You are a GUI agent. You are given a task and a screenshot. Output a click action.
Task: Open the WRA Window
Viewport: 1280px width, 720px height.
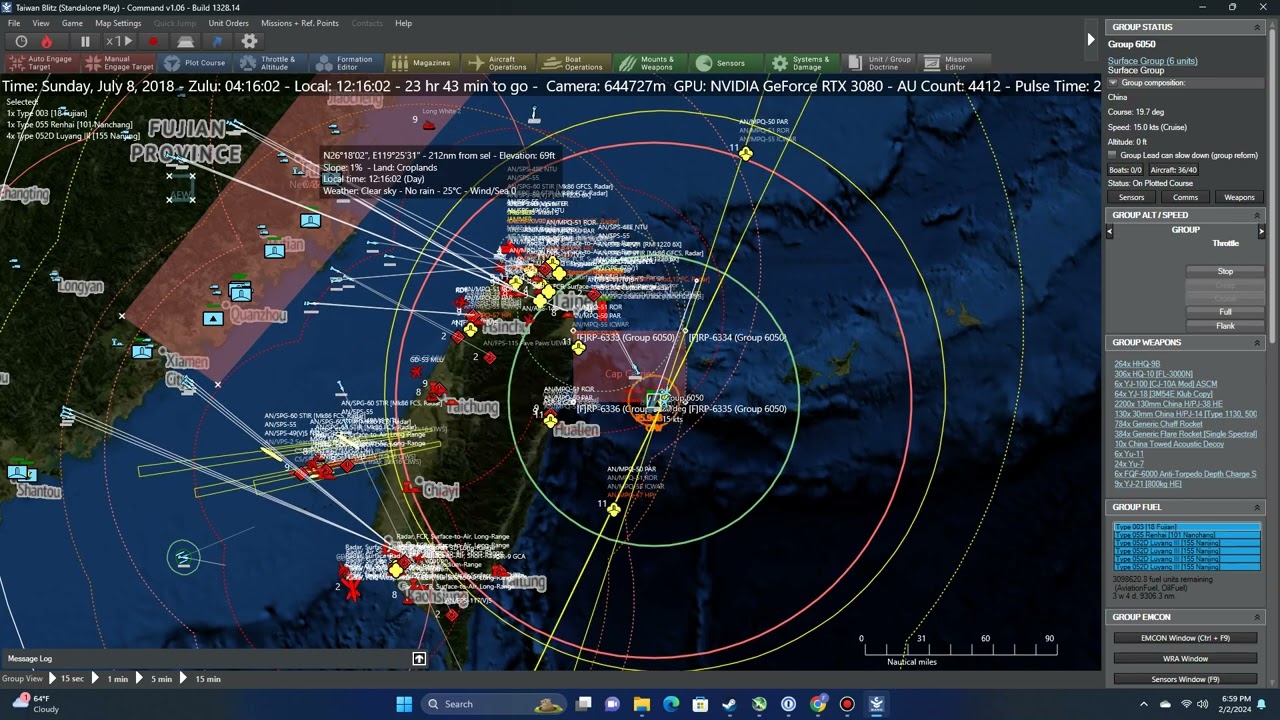point(1185,659)
